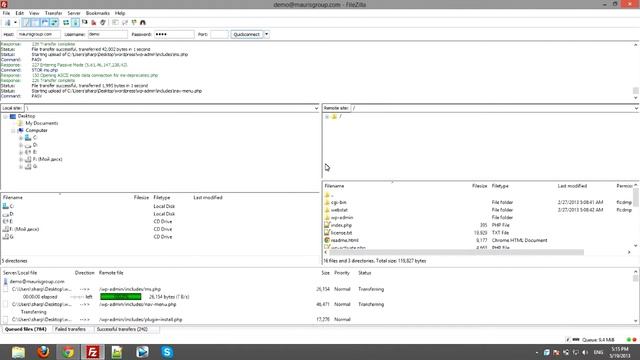Select the index.php file icon in remote list
Screen dimensions: 640x360
point(327,225)
